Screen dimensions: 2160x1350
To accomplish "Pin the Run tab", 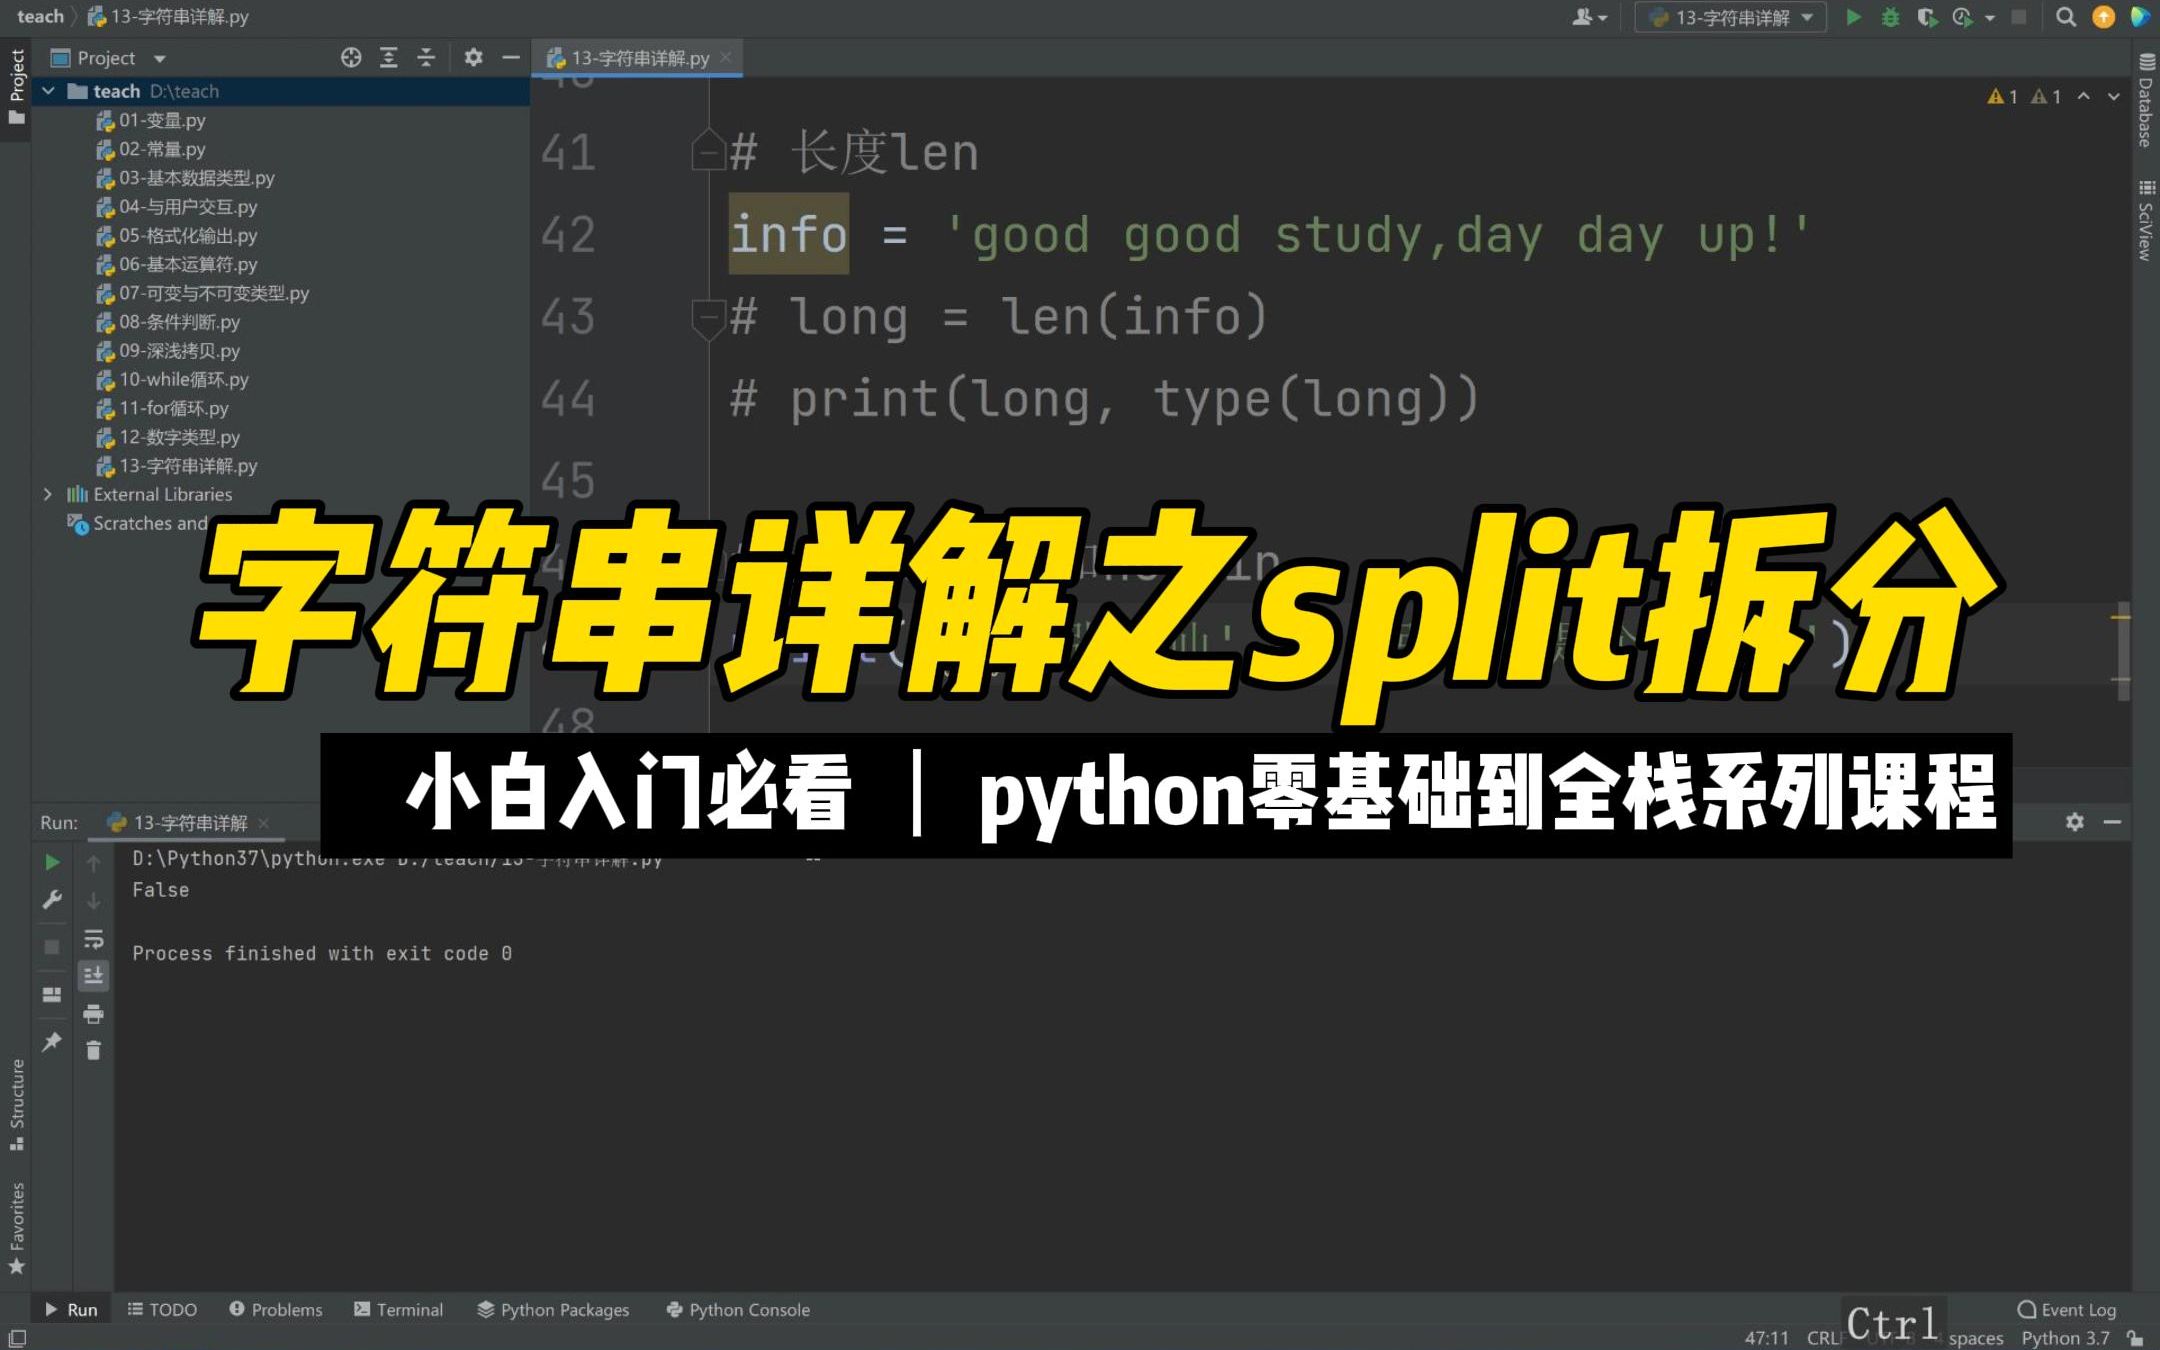I will pos(52,1041).
